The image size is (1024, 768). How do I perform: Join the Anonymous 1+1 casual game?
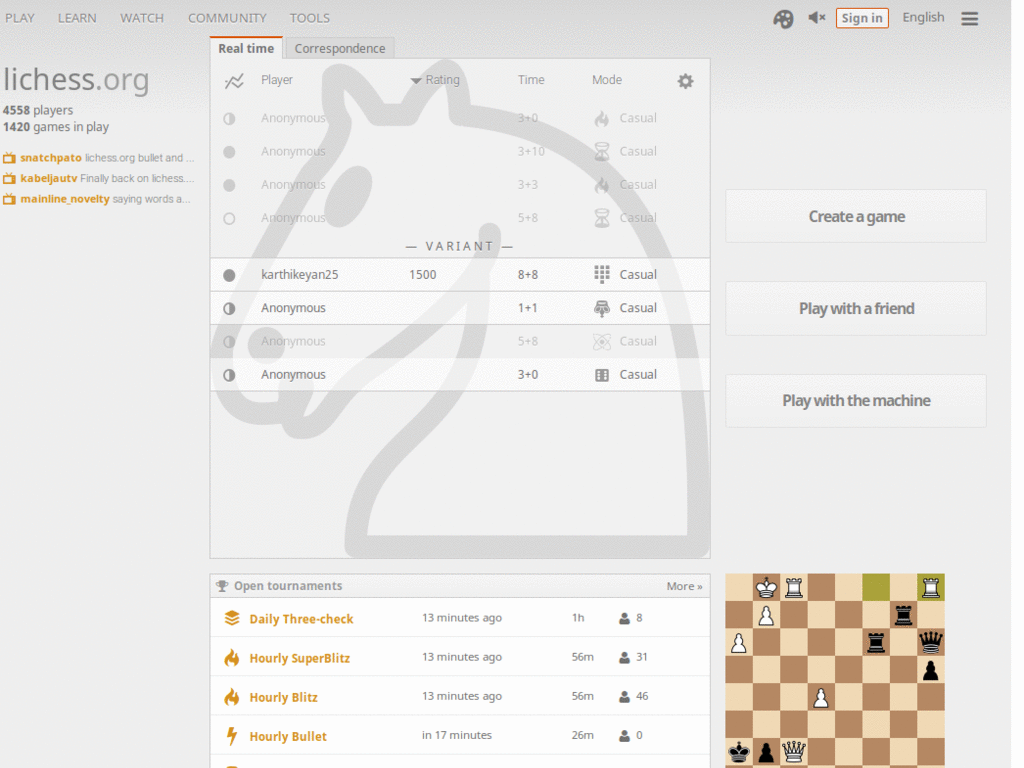(460, 308)
